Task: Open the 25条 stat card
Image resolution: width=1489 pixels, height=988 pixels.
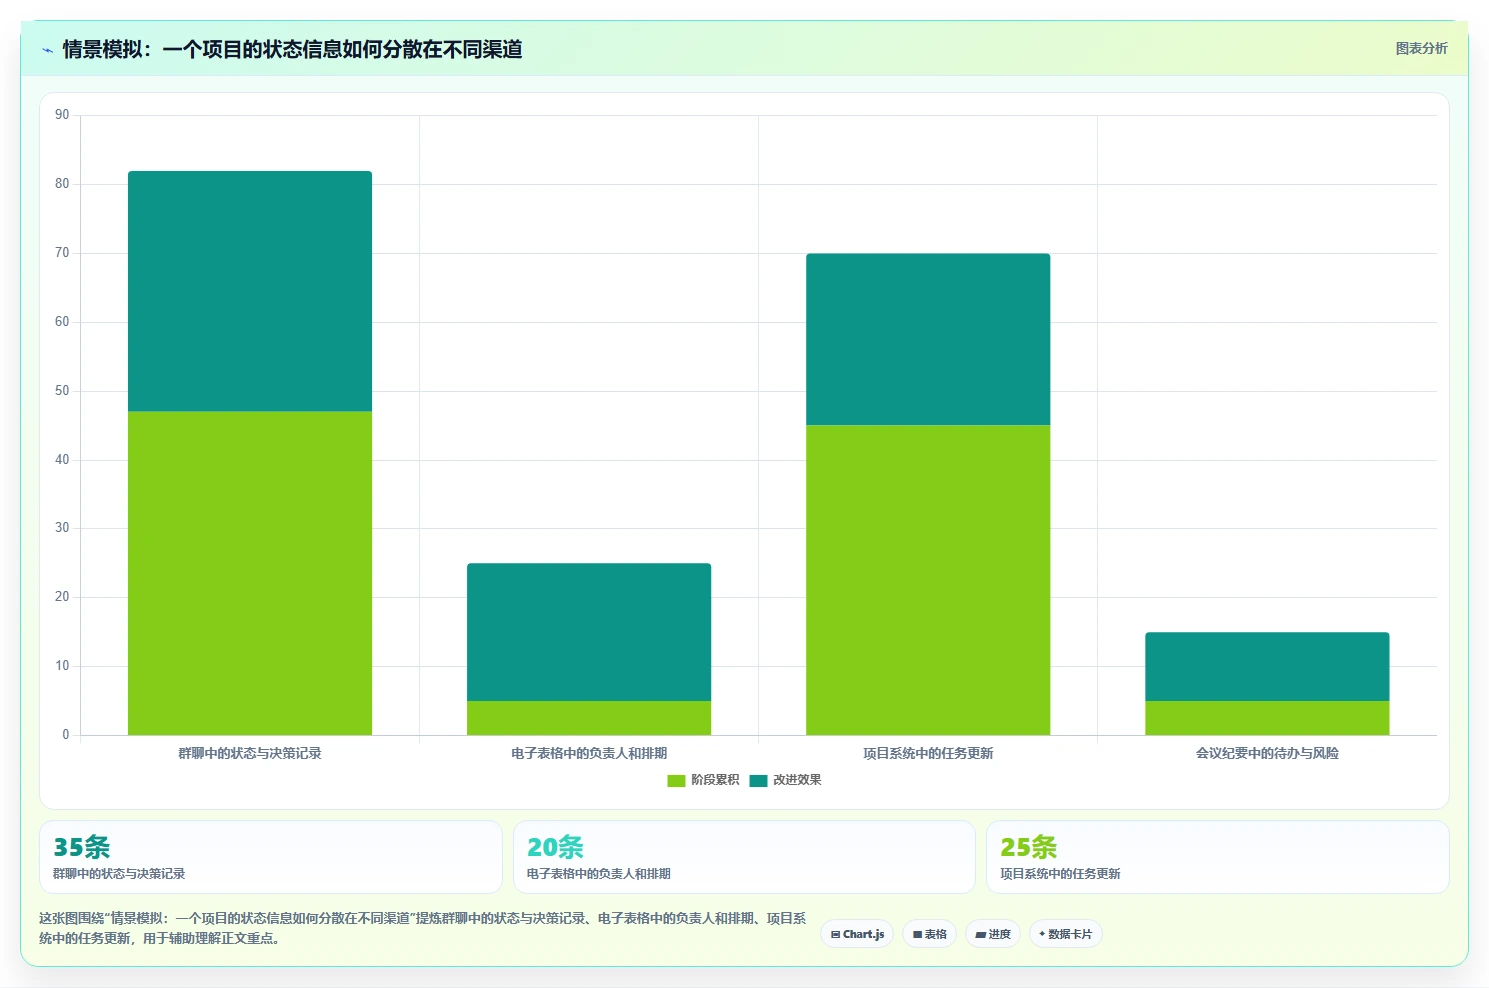Action: 1218,857
